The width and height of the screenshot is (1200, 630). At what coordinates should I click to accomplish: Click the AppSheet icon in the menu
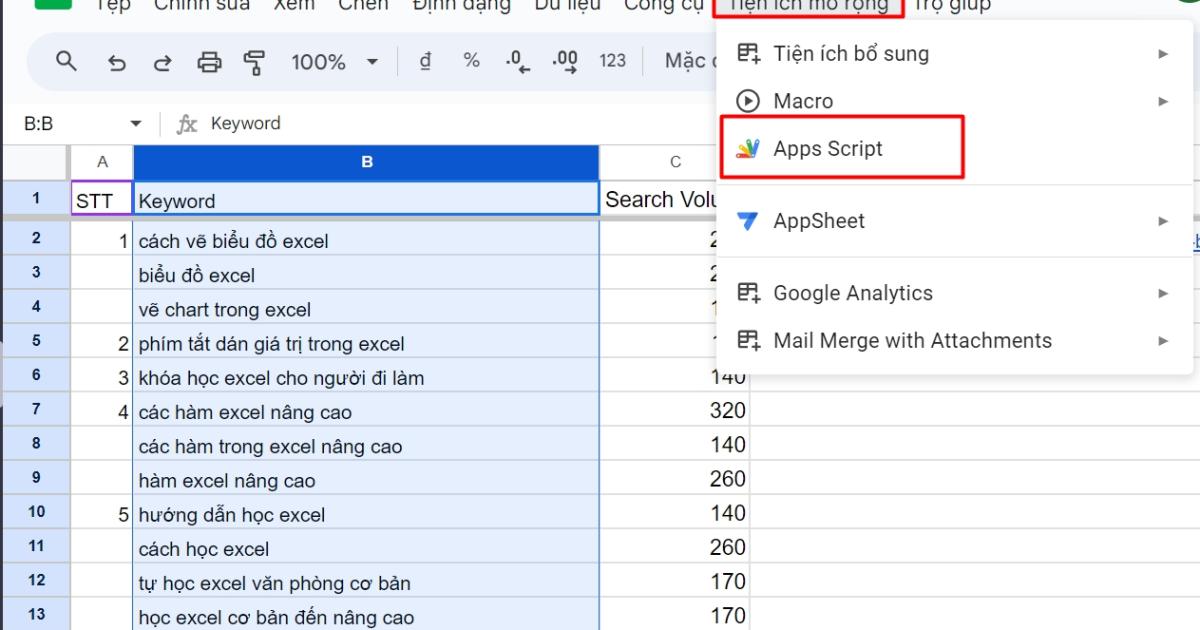(x=747, y=221)
